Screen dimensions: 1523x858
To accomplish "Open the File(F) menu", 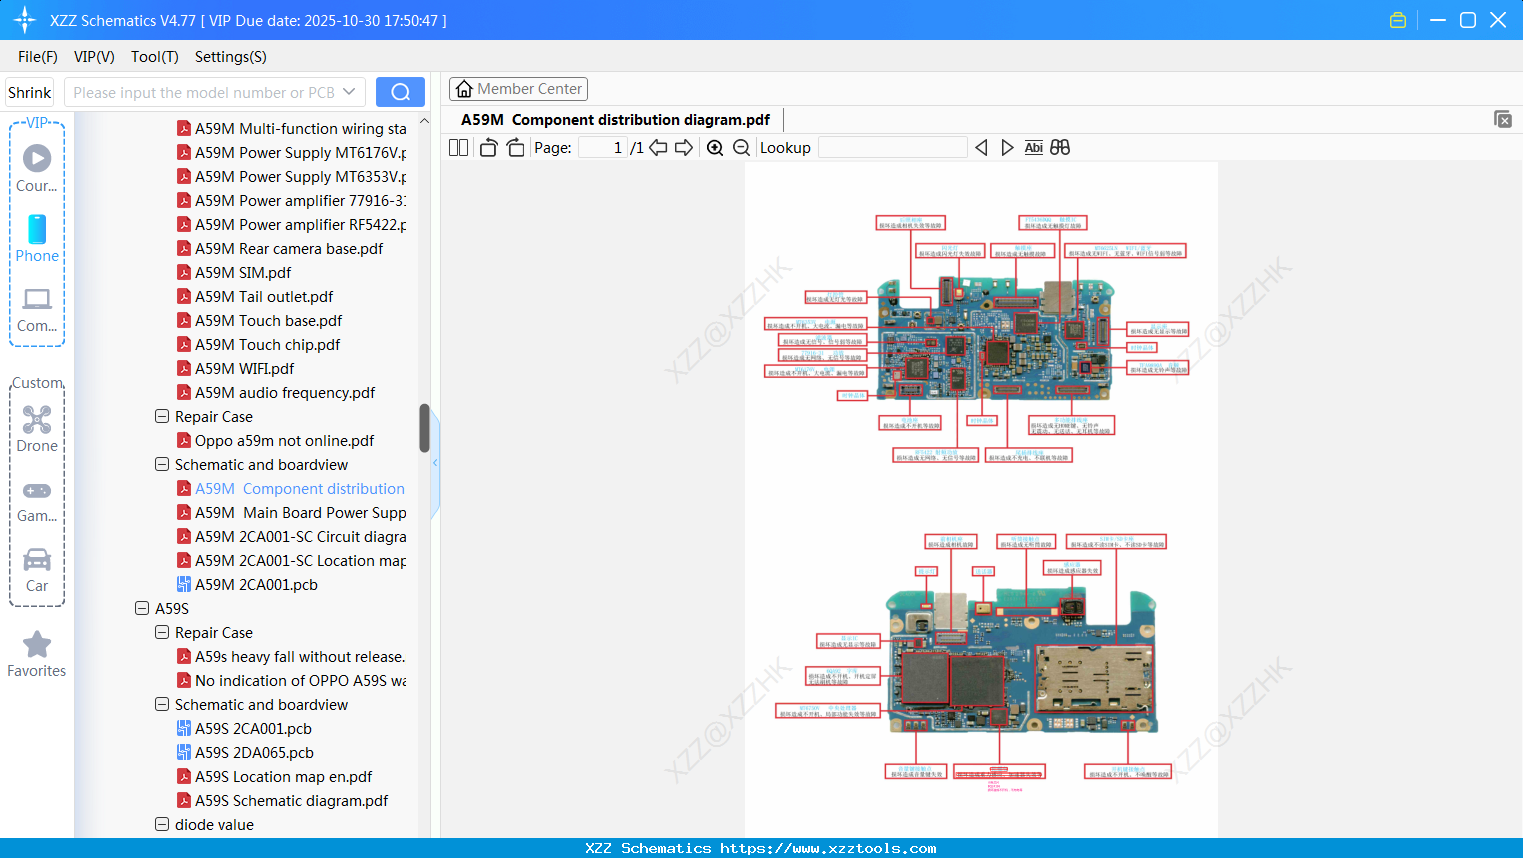I will 38,57.
